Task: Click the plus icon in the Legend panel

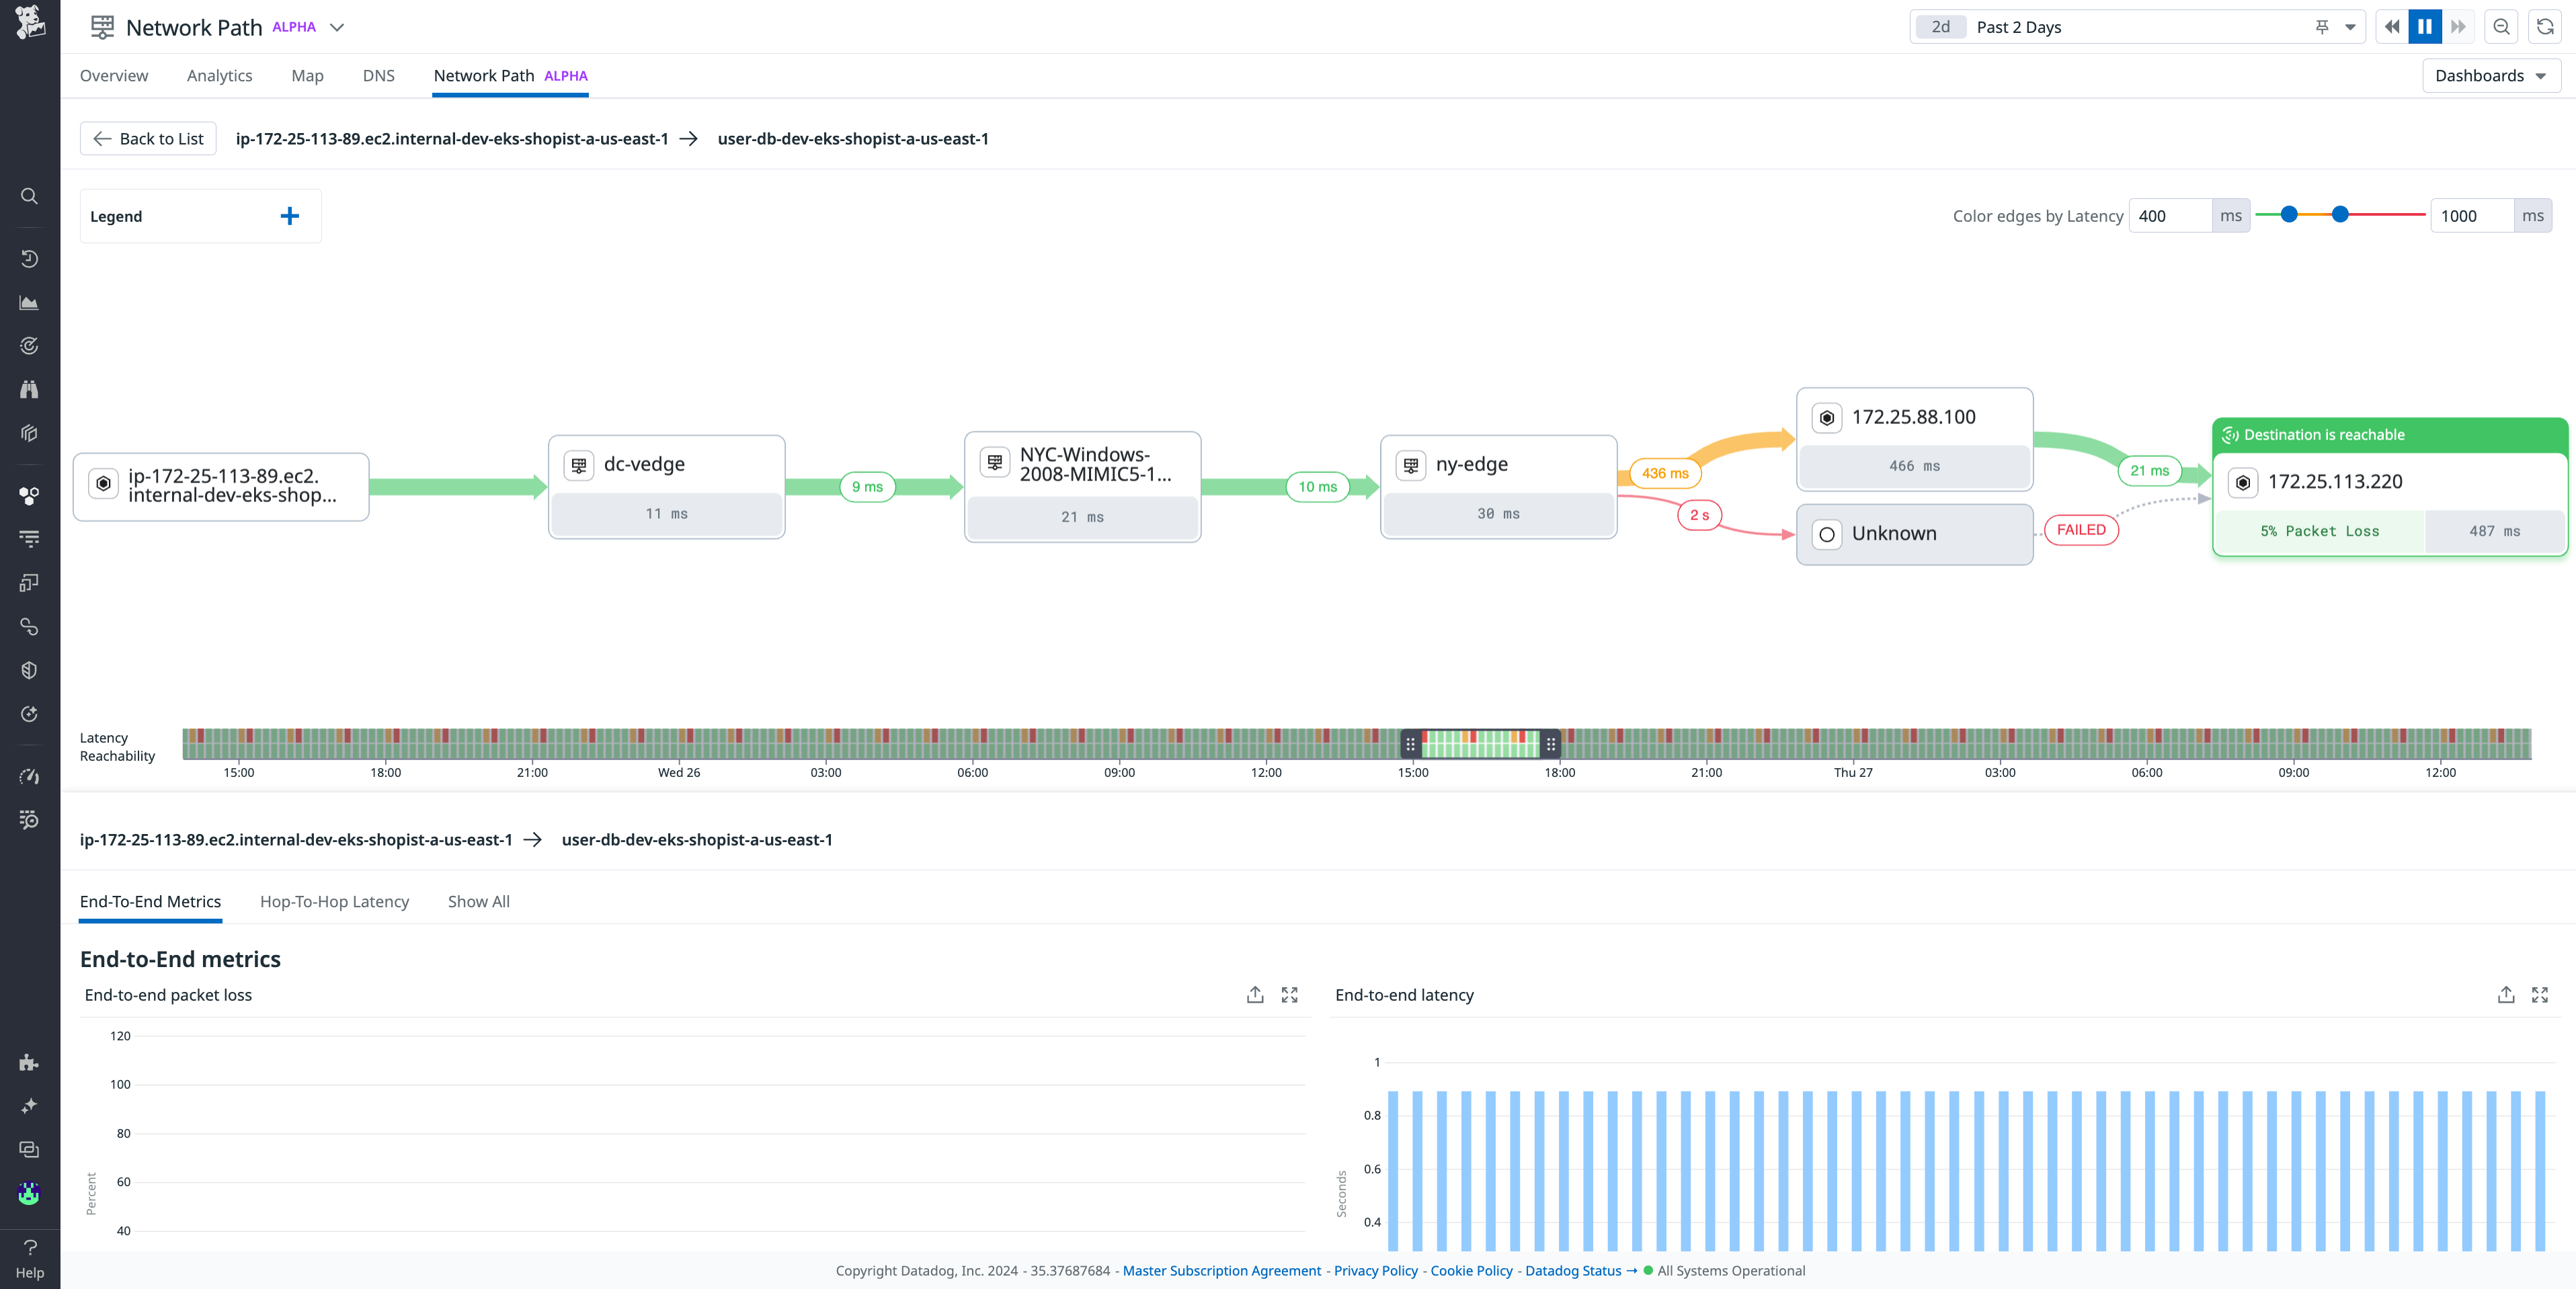Action: (x=290, y=216)
